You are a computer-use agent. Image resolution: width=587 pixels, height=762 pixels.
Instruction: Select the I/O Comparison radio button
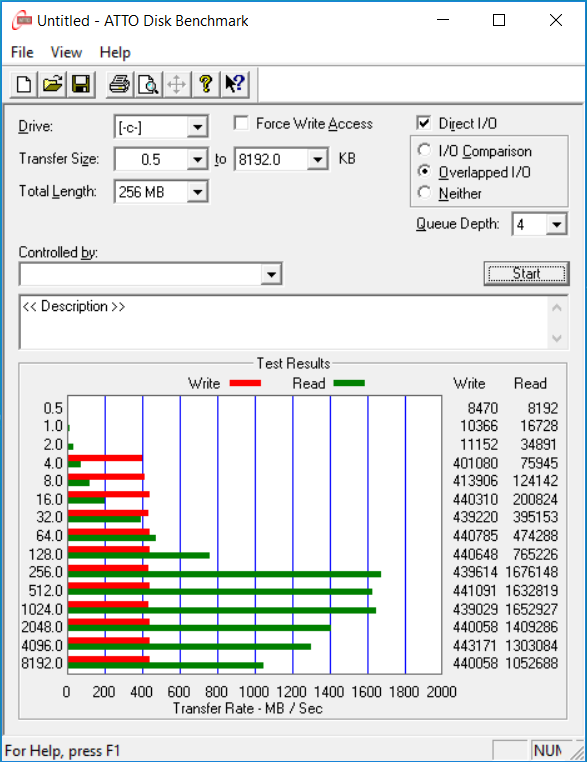click(424, 150)
